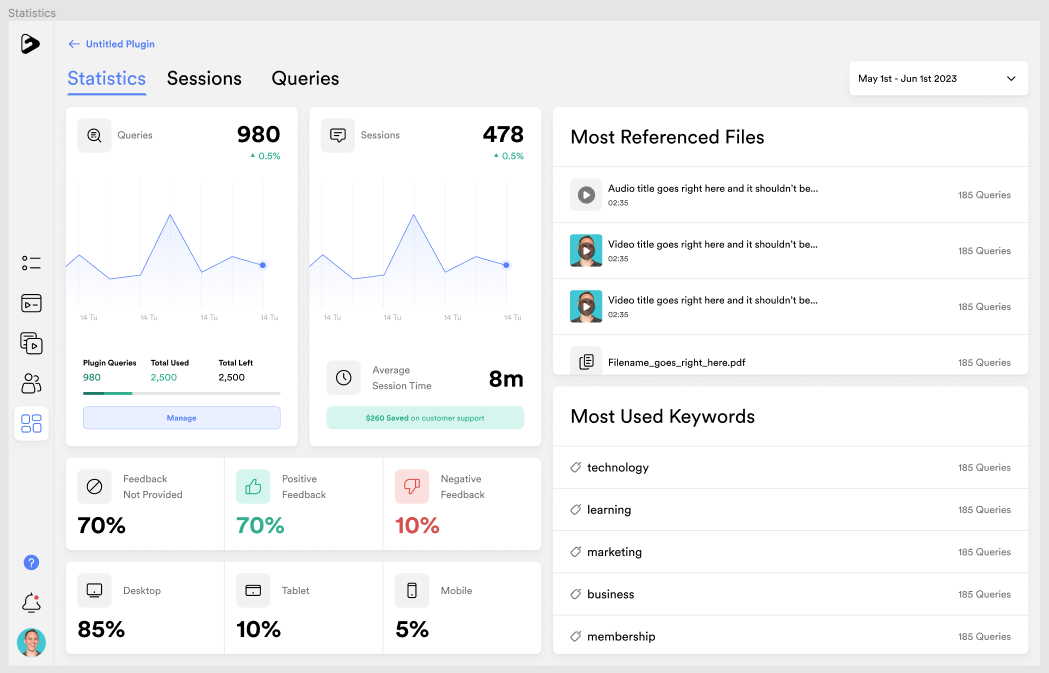Click the tag icon beside learning

click(x=575, y=510)
